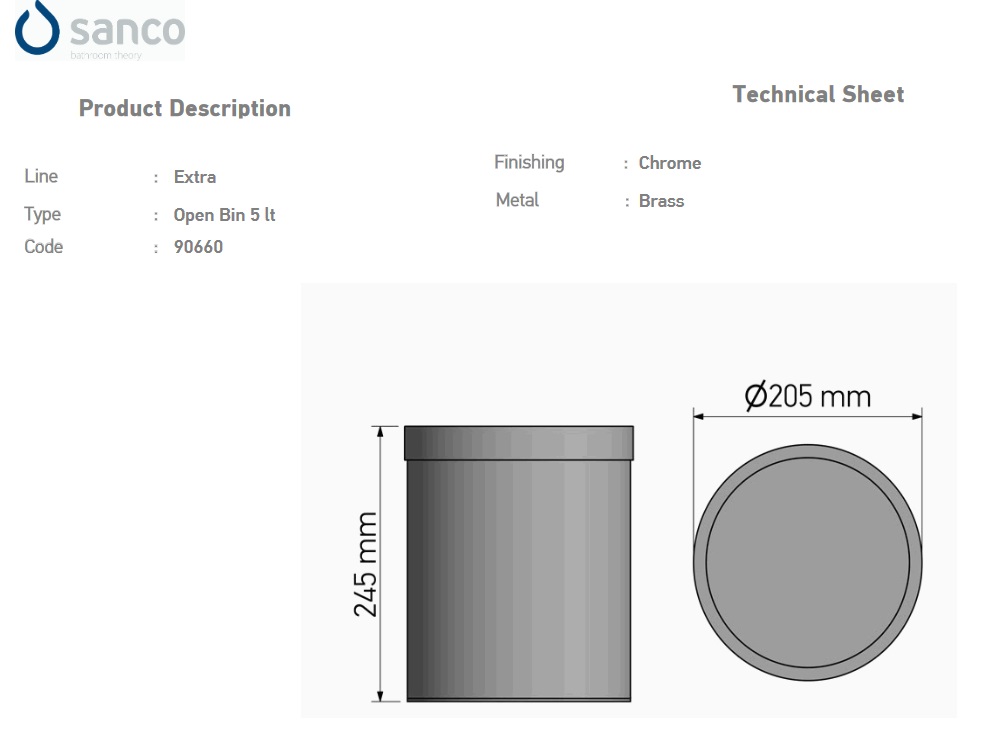Select the Brass metal value
982x732 pixels.
tap(661, 201)
